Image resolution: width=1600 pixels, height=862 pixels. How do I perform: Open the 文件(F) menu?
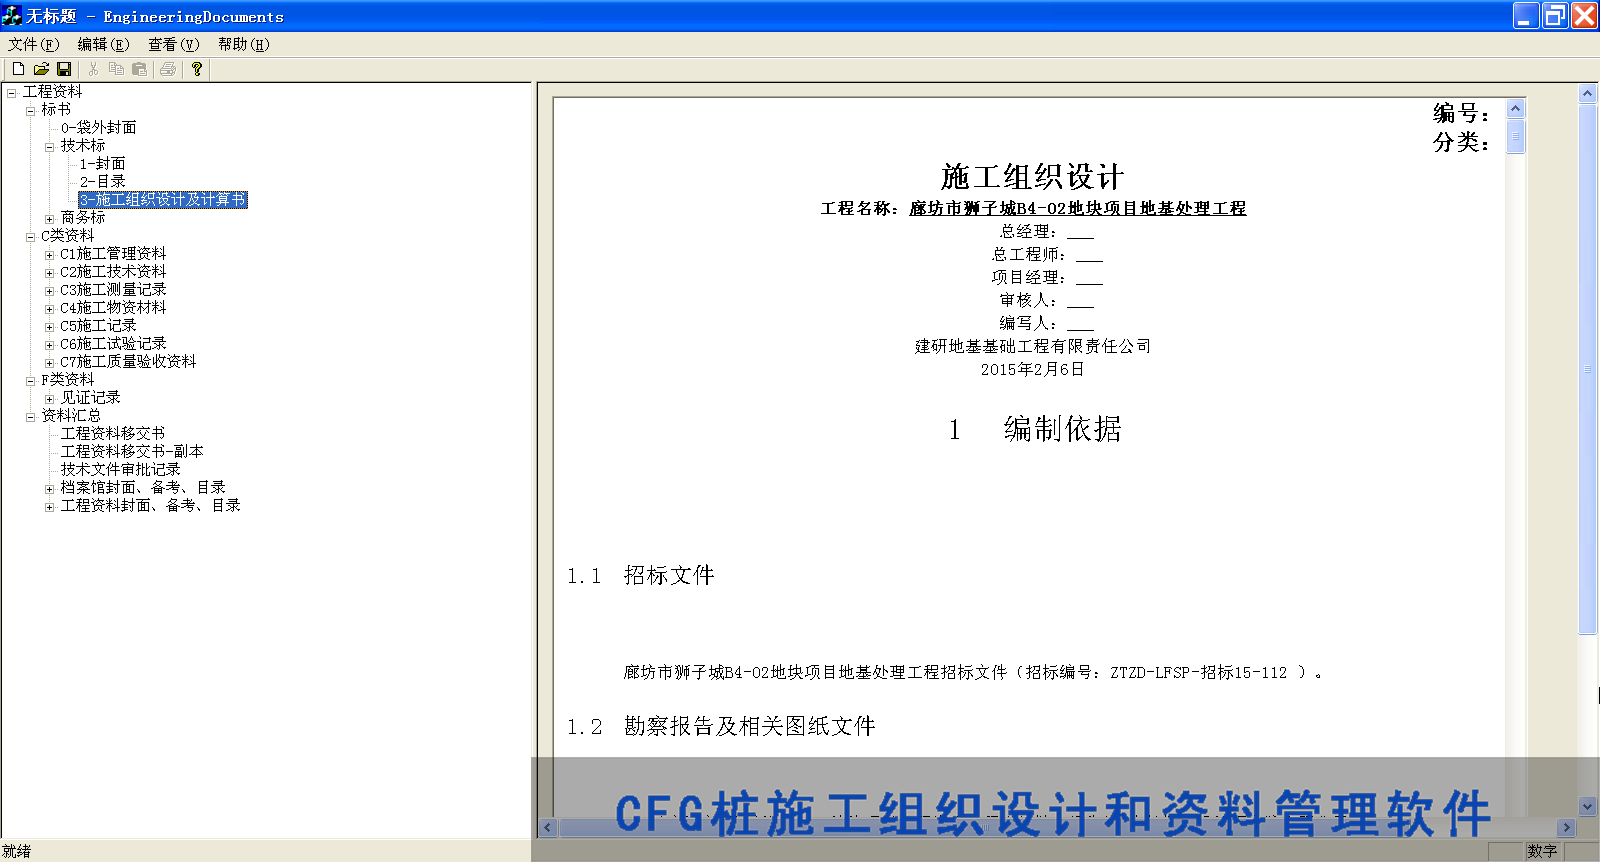coord(34,44)
